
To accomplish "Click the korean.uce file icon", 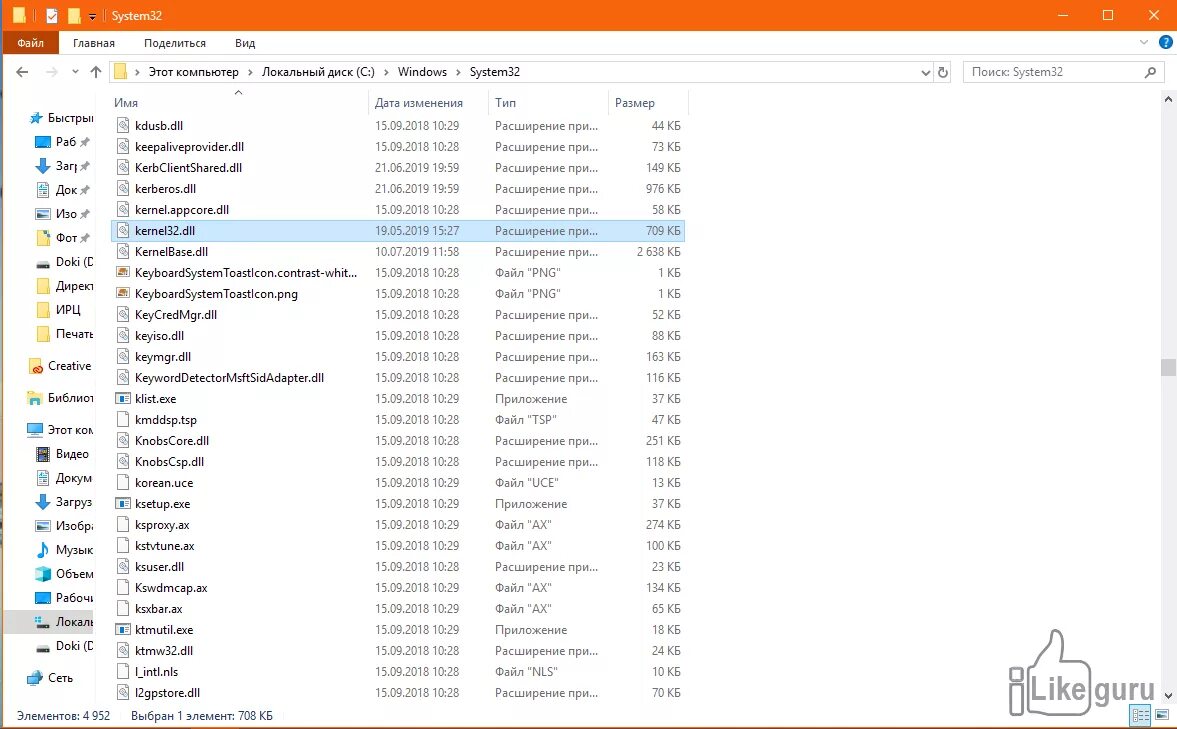I will pos(123,483).
